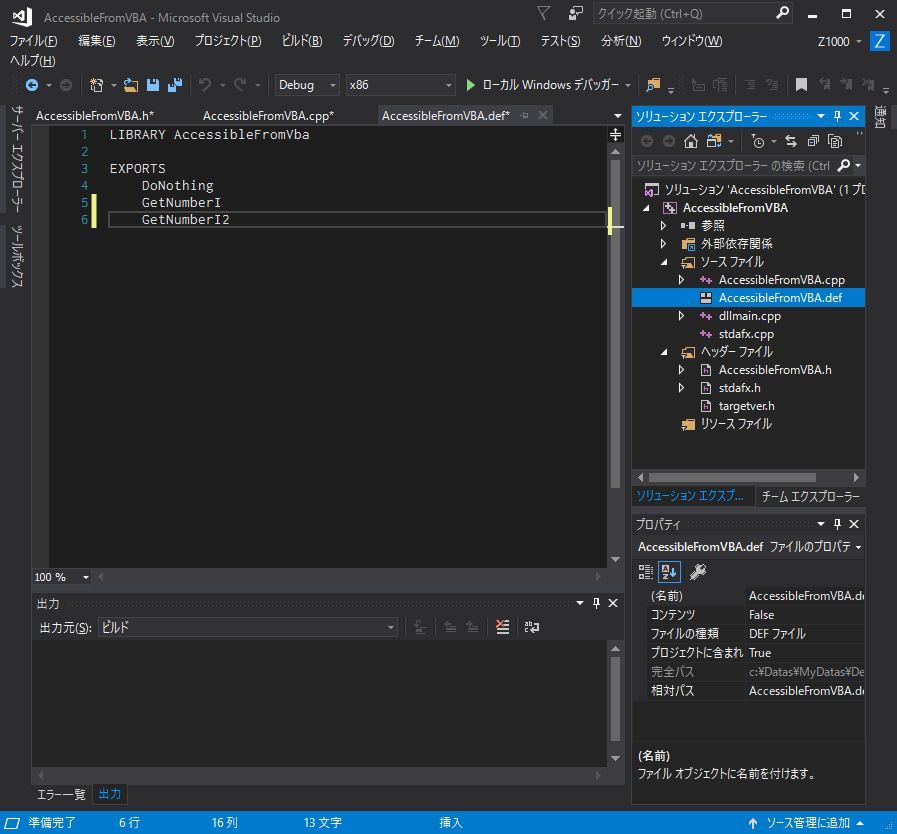Pin the Properties panel
897x834 pixels.
tap(837, 524)
